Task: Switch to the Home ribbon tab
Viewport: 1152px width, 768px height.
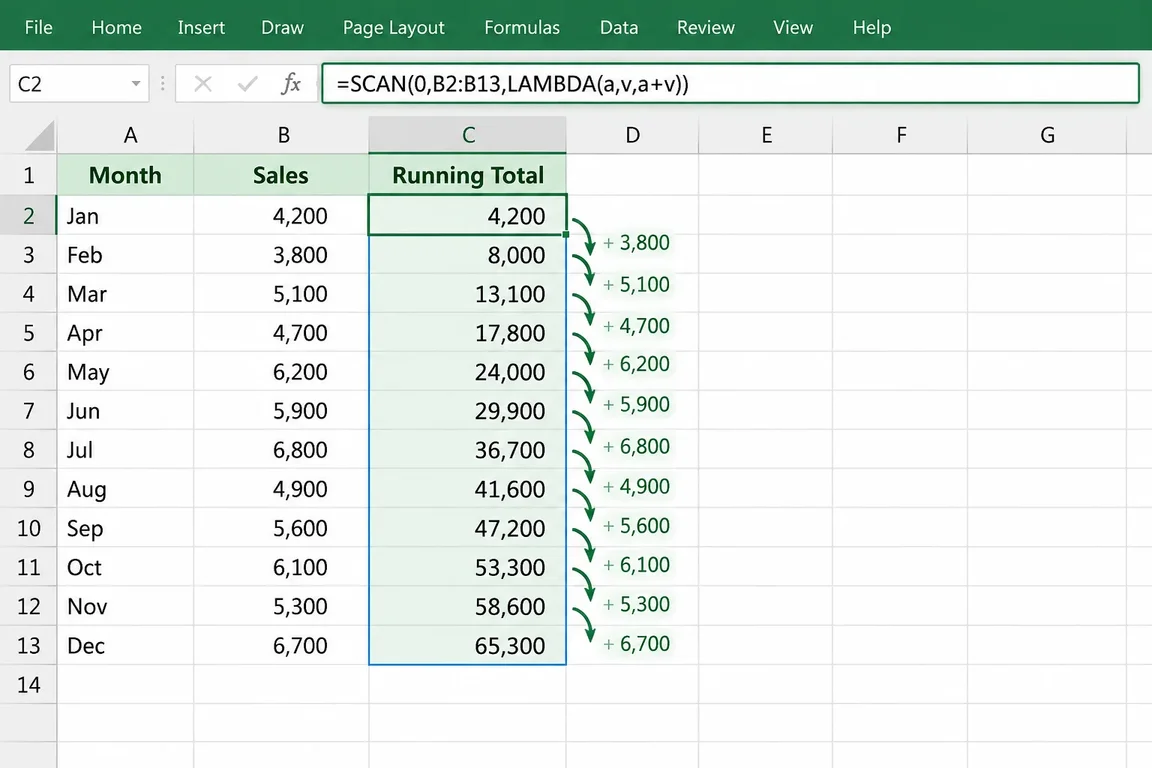Action: coord(116,28)
